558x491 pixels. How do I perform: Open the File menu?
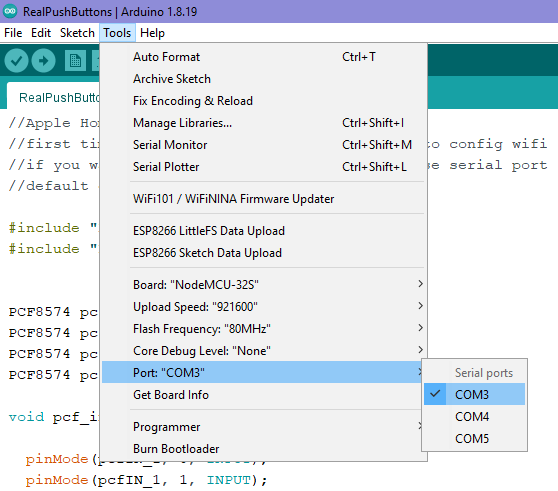coord(13,33)
